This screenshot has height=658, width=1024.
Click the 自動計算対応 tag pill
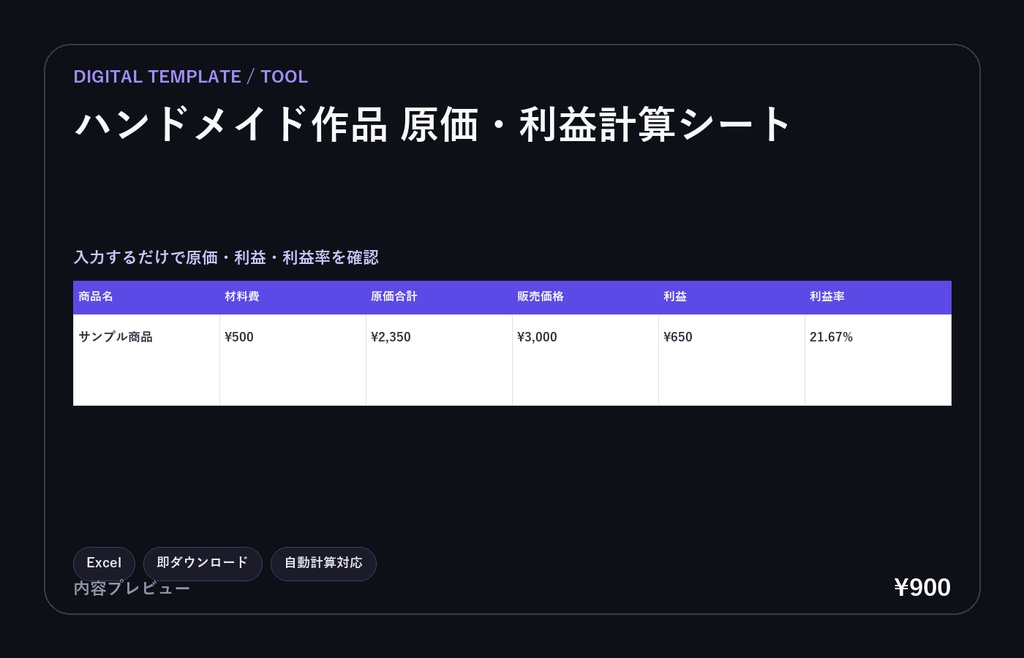tap(323, 563)
